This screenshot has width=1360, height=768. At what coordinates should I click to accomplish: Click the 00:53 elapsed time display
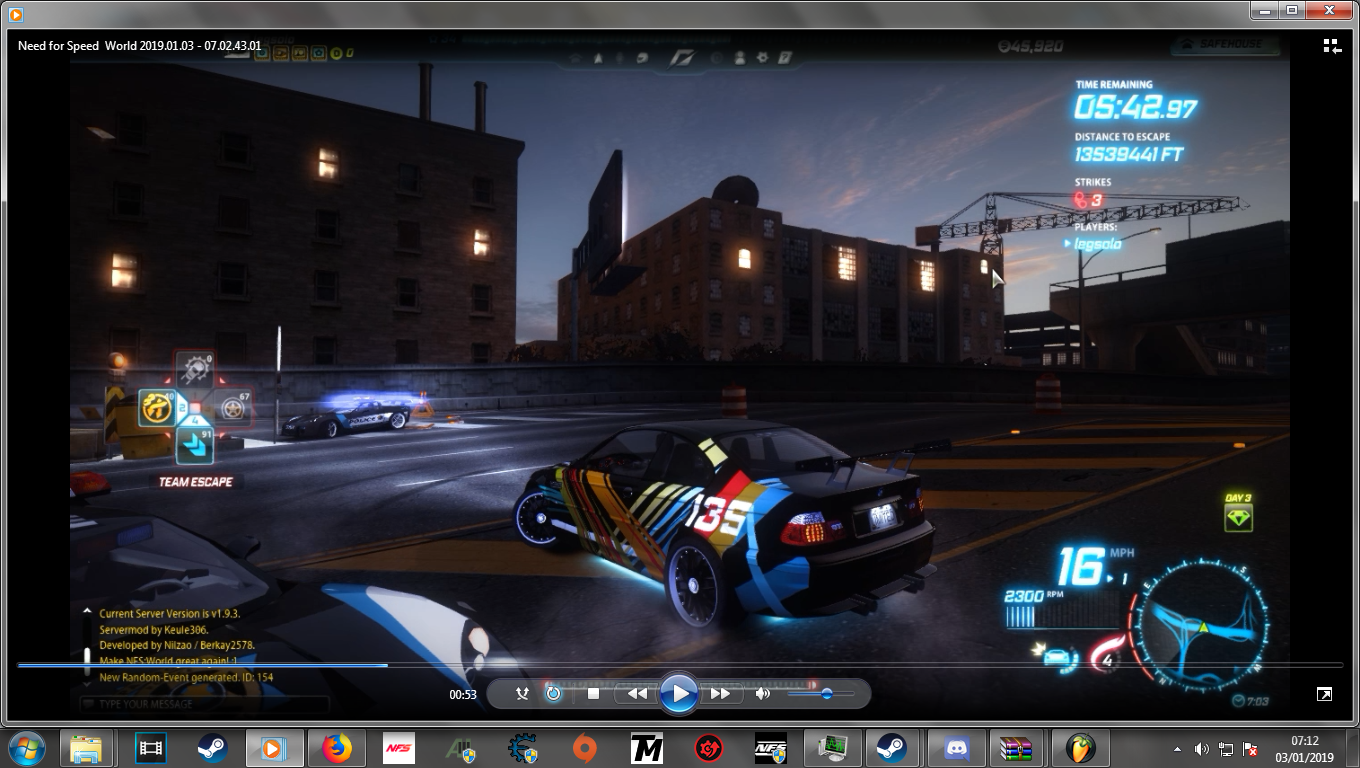coord(462,694)
